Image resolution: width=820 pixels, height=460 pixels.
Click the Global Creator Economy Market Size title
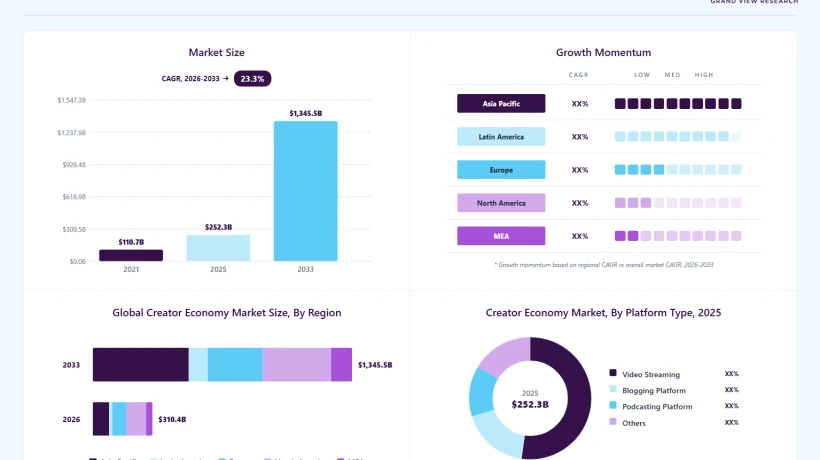(x=226, y=313)
